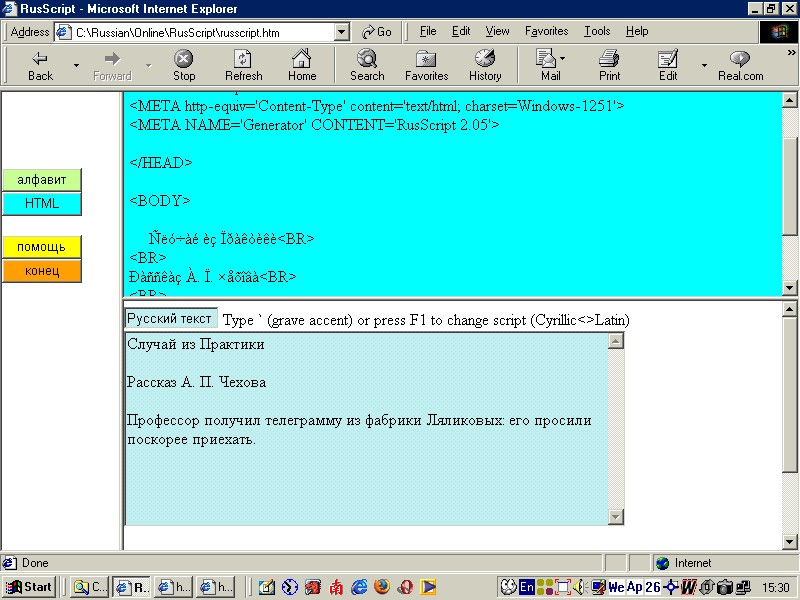This screenshot has height=600, width=800.
Task: Open the View menu
Action: click(x=497, y=32)
